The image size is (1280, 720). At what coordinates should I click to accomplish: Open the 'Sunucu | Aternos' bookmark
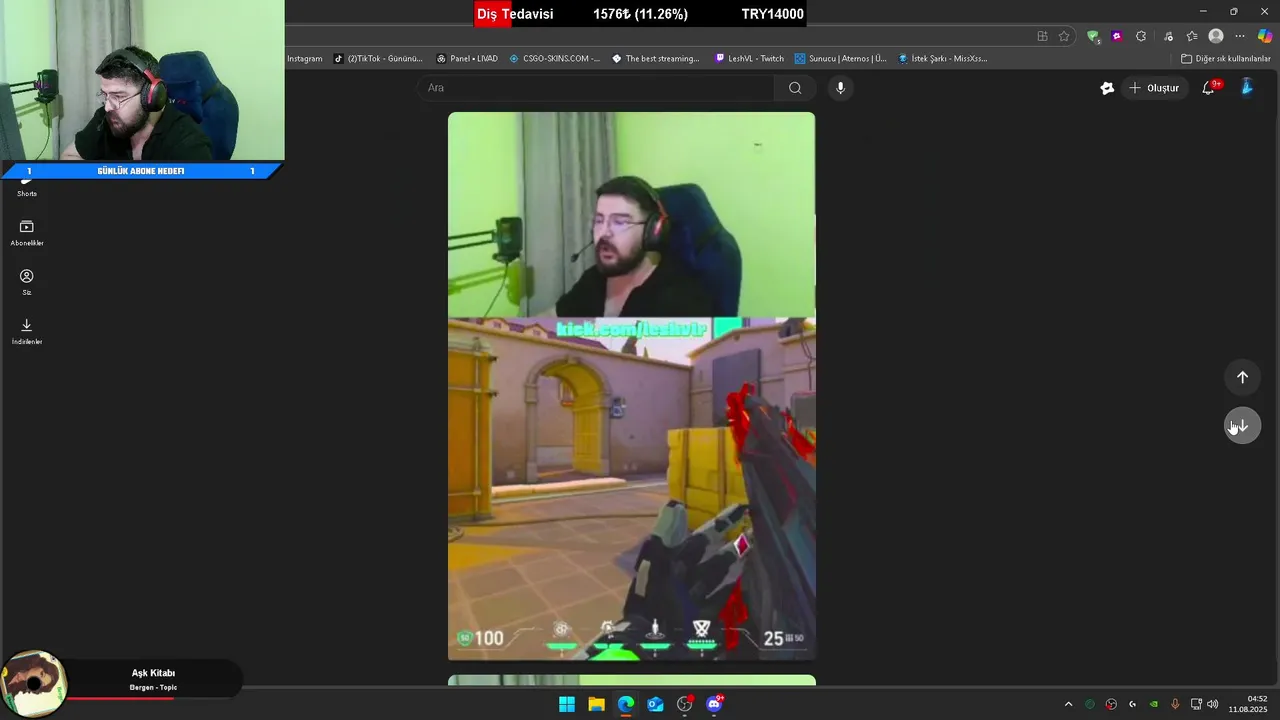tap(840, 59)
